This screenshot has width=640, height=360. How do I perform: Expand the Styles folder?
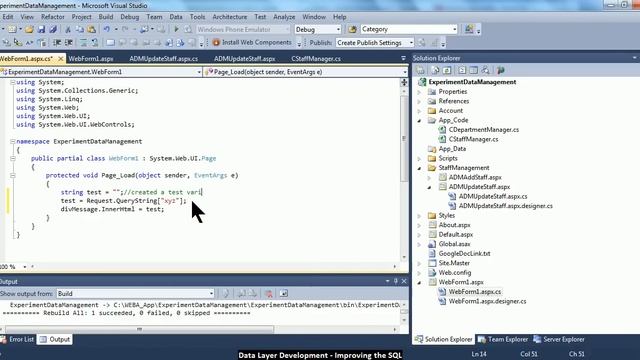pyautogui.click(x=419, y=216)
